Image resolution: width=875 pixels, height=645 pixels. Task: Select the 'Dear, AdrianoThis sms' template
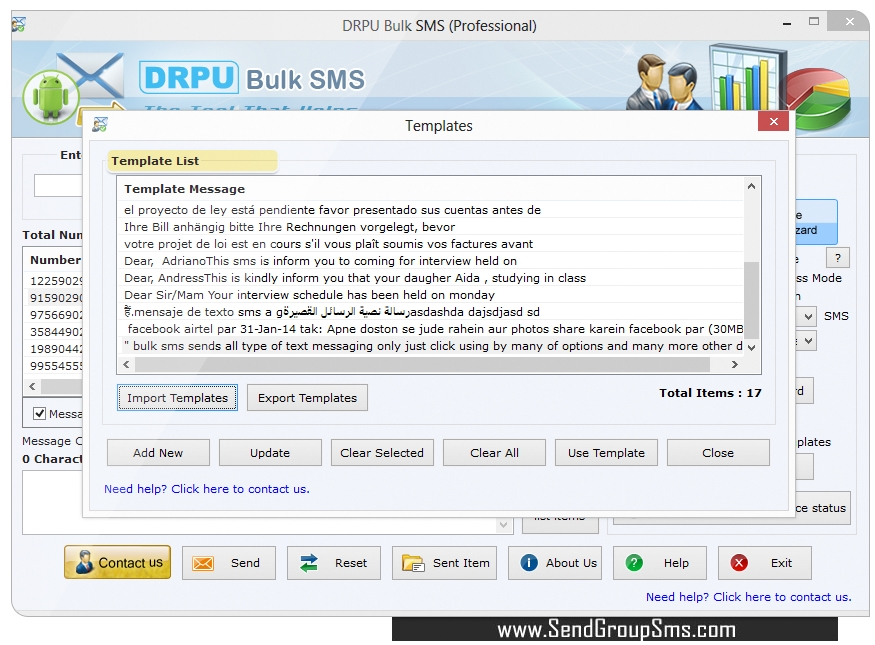(430, 261)
